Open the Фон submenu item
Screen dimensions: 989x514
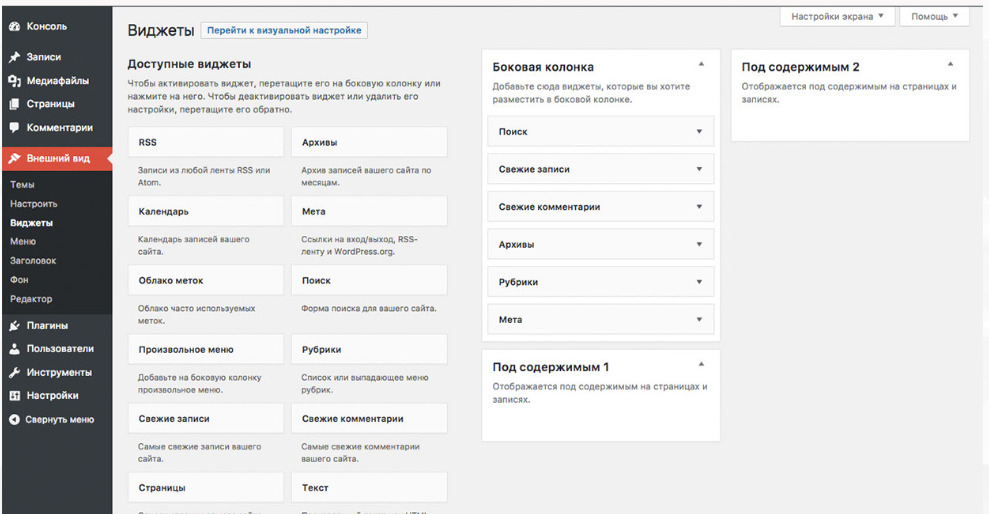click(x=19, y=279)
